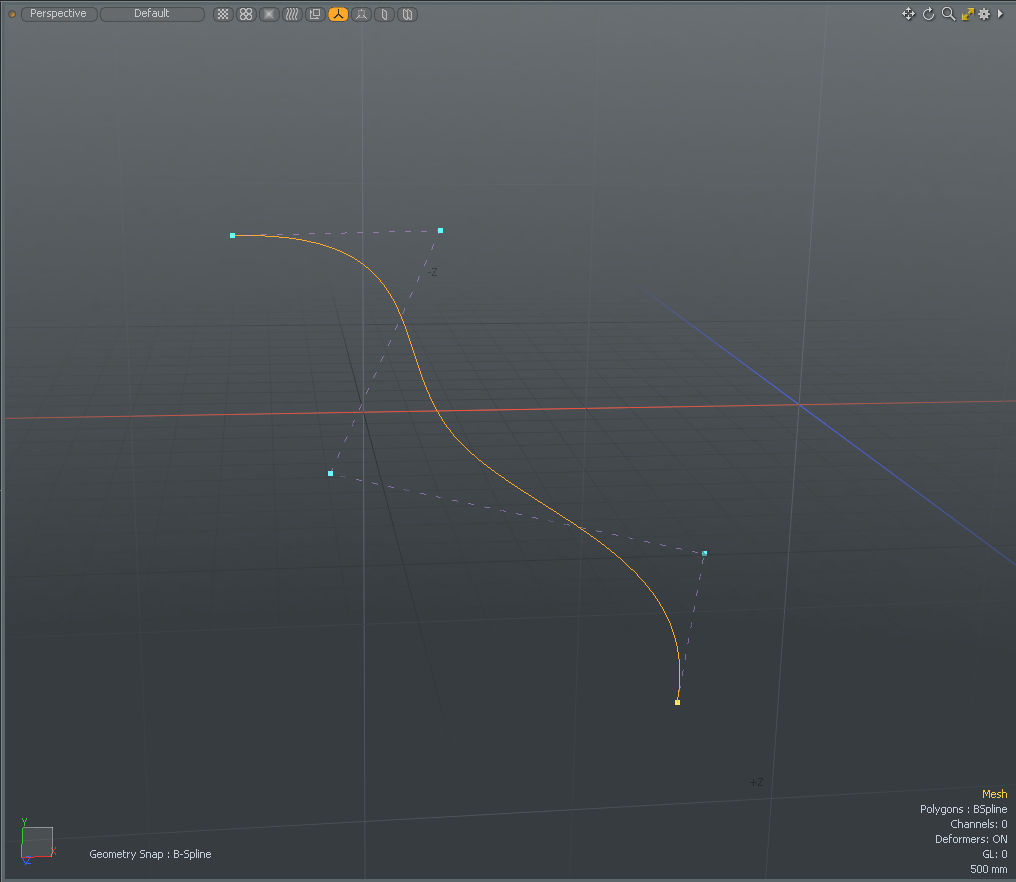Open the Perspective view type dropdown
The height and width of the screenshot is (882, 1016).
[x=58, y=14]
